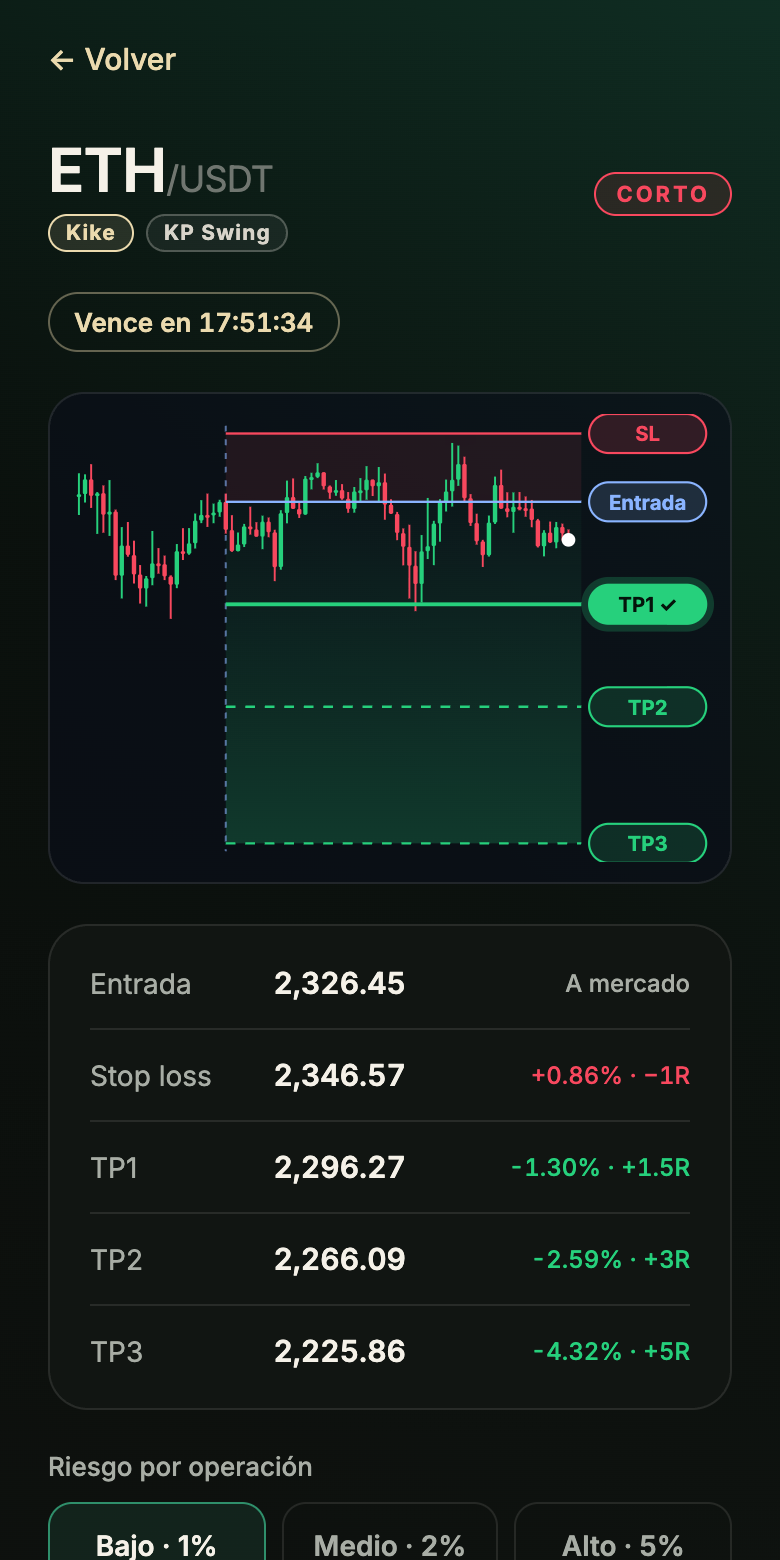The height and width of the screenshot is (1560, 780).
Task: Click the red stop loss line
Action: tap(403, 434)
